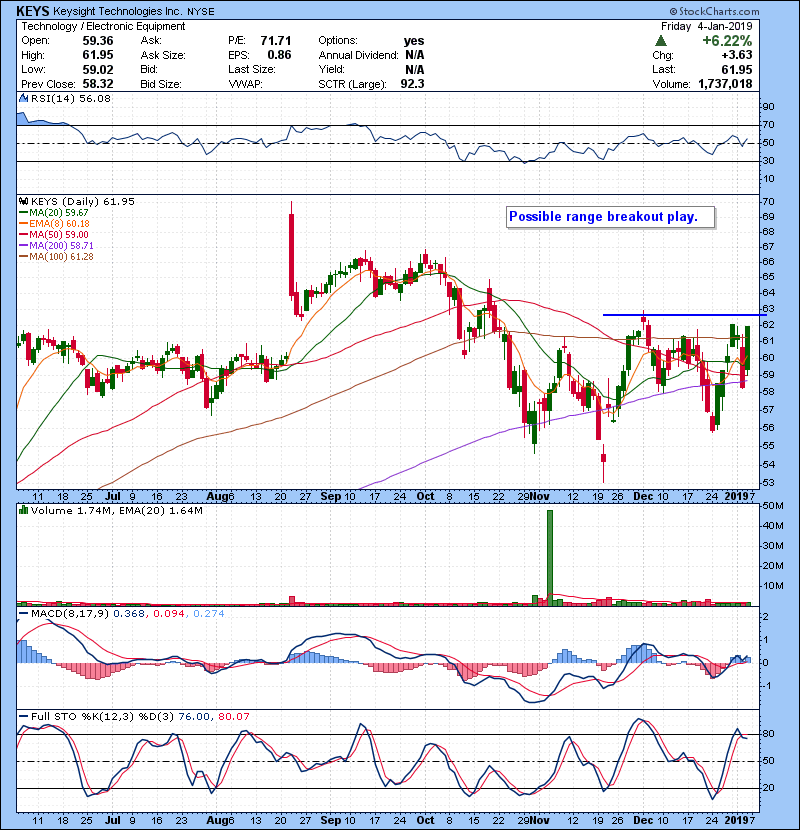Click the tall green November volume spike bar

tap(550, 557)
